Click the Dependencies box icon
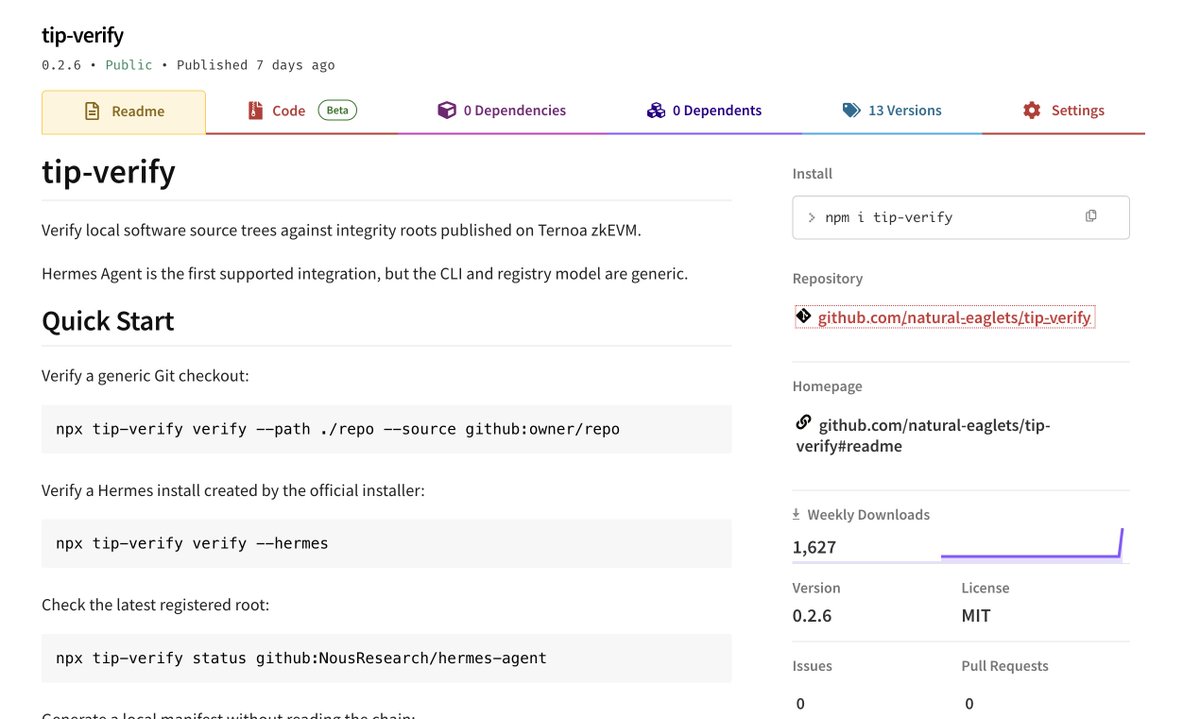1200x719 pixels. [x=447, y=110]
